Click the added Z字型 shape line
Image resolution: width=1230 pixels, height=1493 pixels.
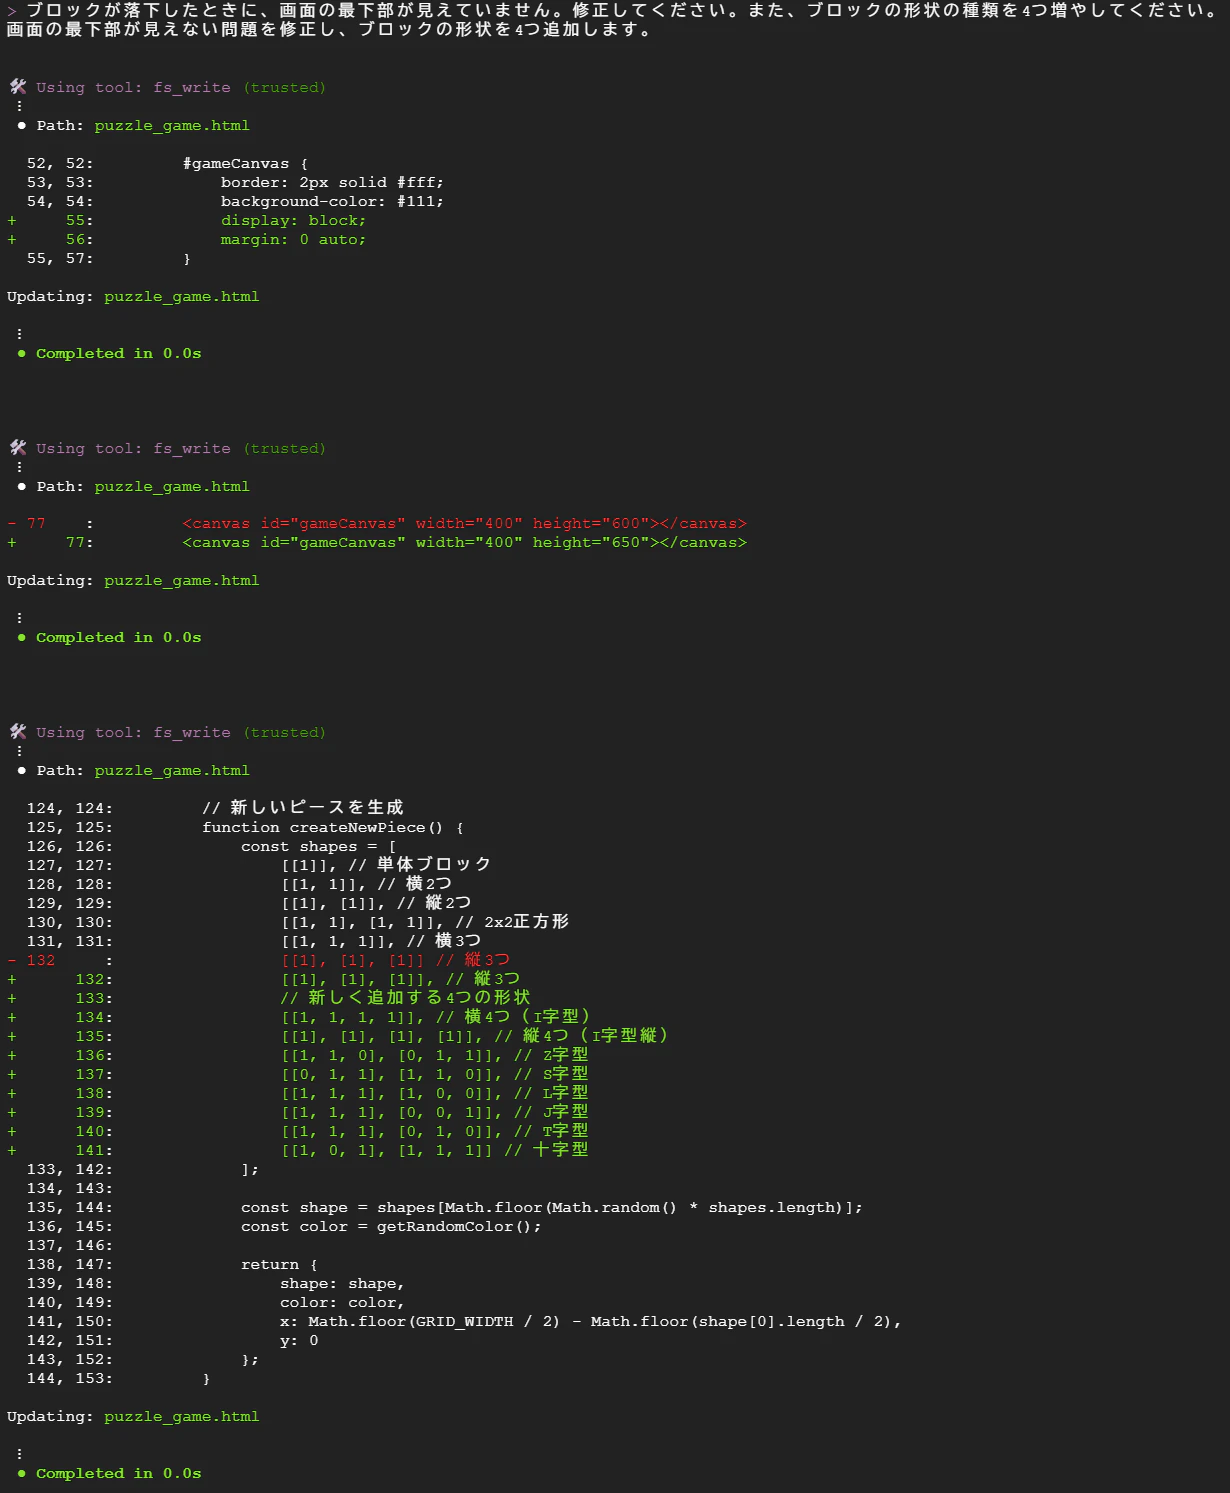(x=434, y=1055)
